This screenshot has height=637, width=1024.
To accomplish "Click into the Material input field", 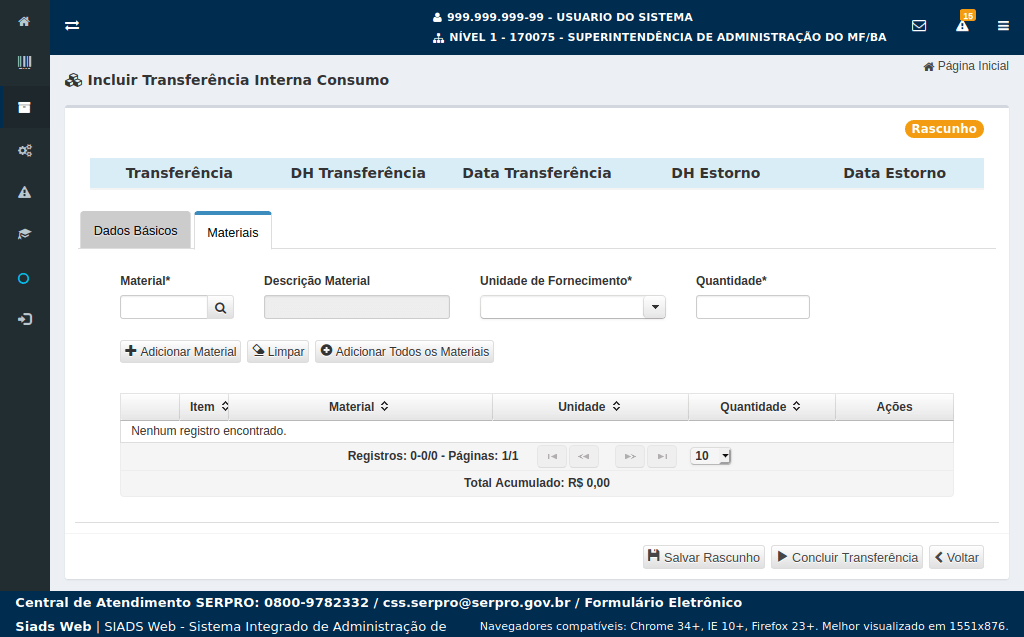I will click(164, 307).
